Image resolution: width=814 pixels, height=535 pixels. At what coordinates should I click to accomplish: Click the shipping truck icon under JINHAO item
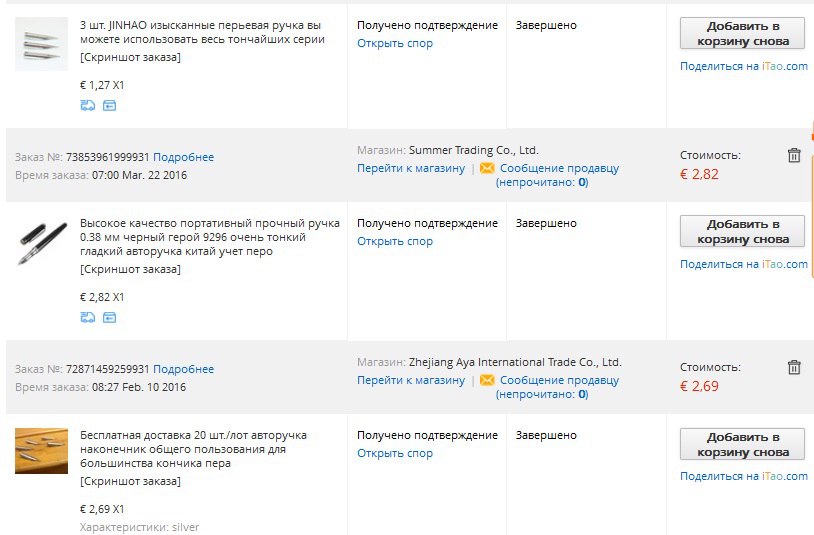[x=87, y=106]
